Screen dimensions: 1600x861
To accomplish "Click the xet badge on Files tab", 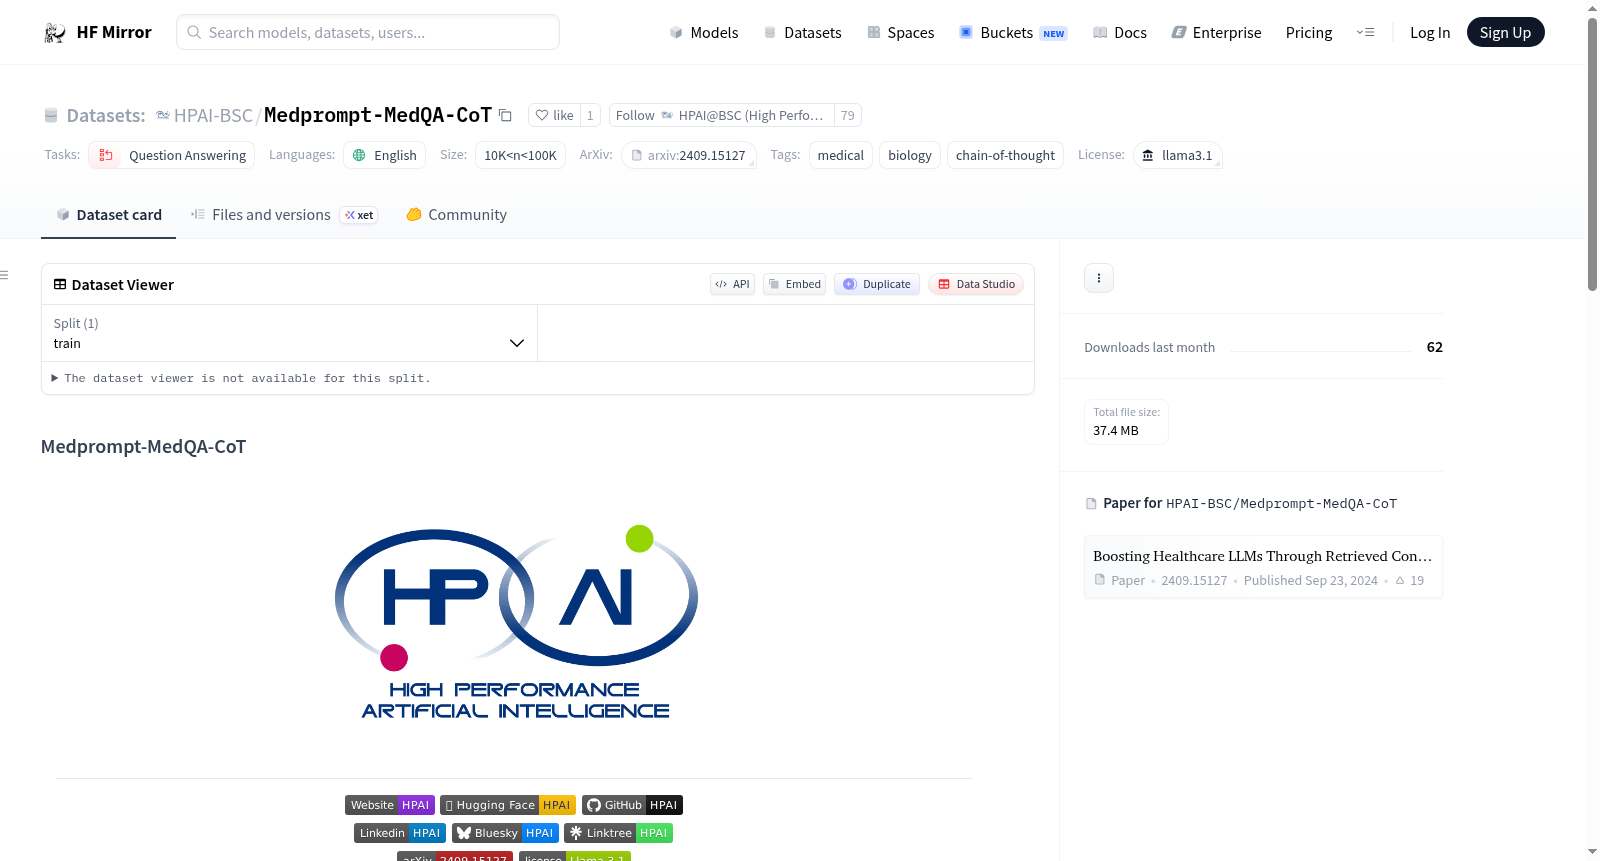I will point(359,215).
